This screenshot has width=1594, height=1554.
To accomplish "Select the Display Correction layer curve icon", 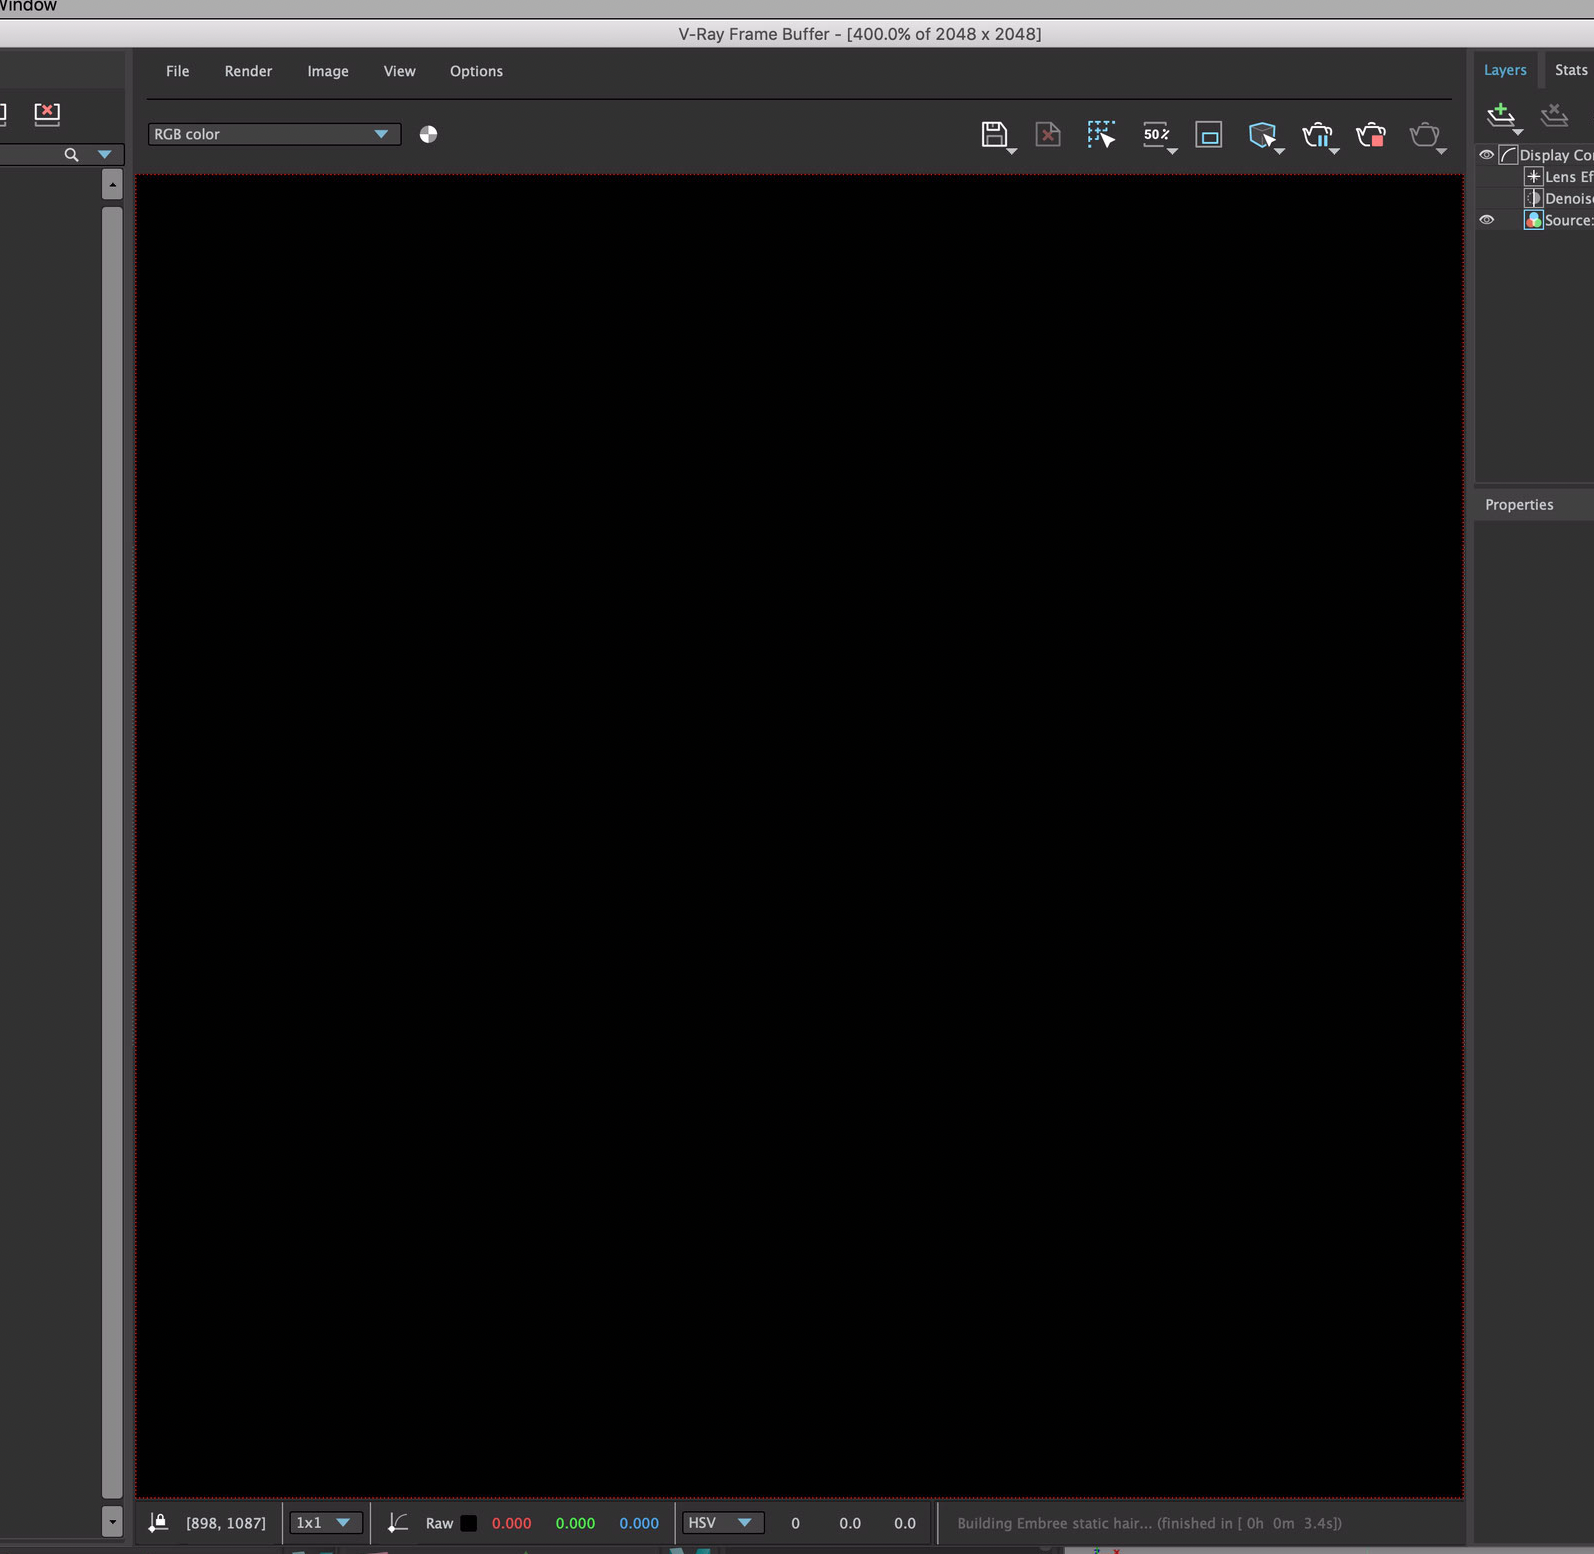I will 1508,155.
